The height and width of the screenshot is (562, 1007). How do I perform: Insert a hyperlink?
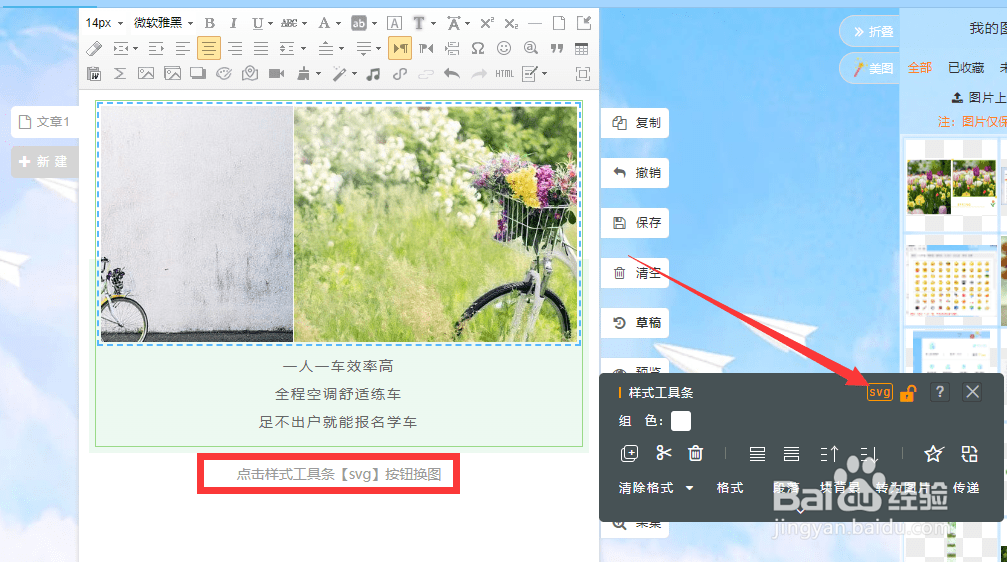tap(399, 74)
